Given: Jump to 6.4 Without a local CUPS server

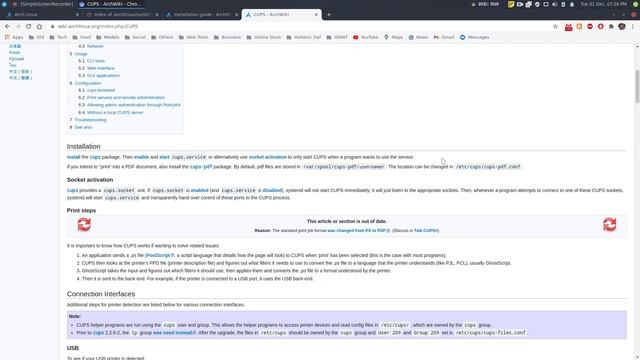Looking at the screenshot, I should 111,112.
